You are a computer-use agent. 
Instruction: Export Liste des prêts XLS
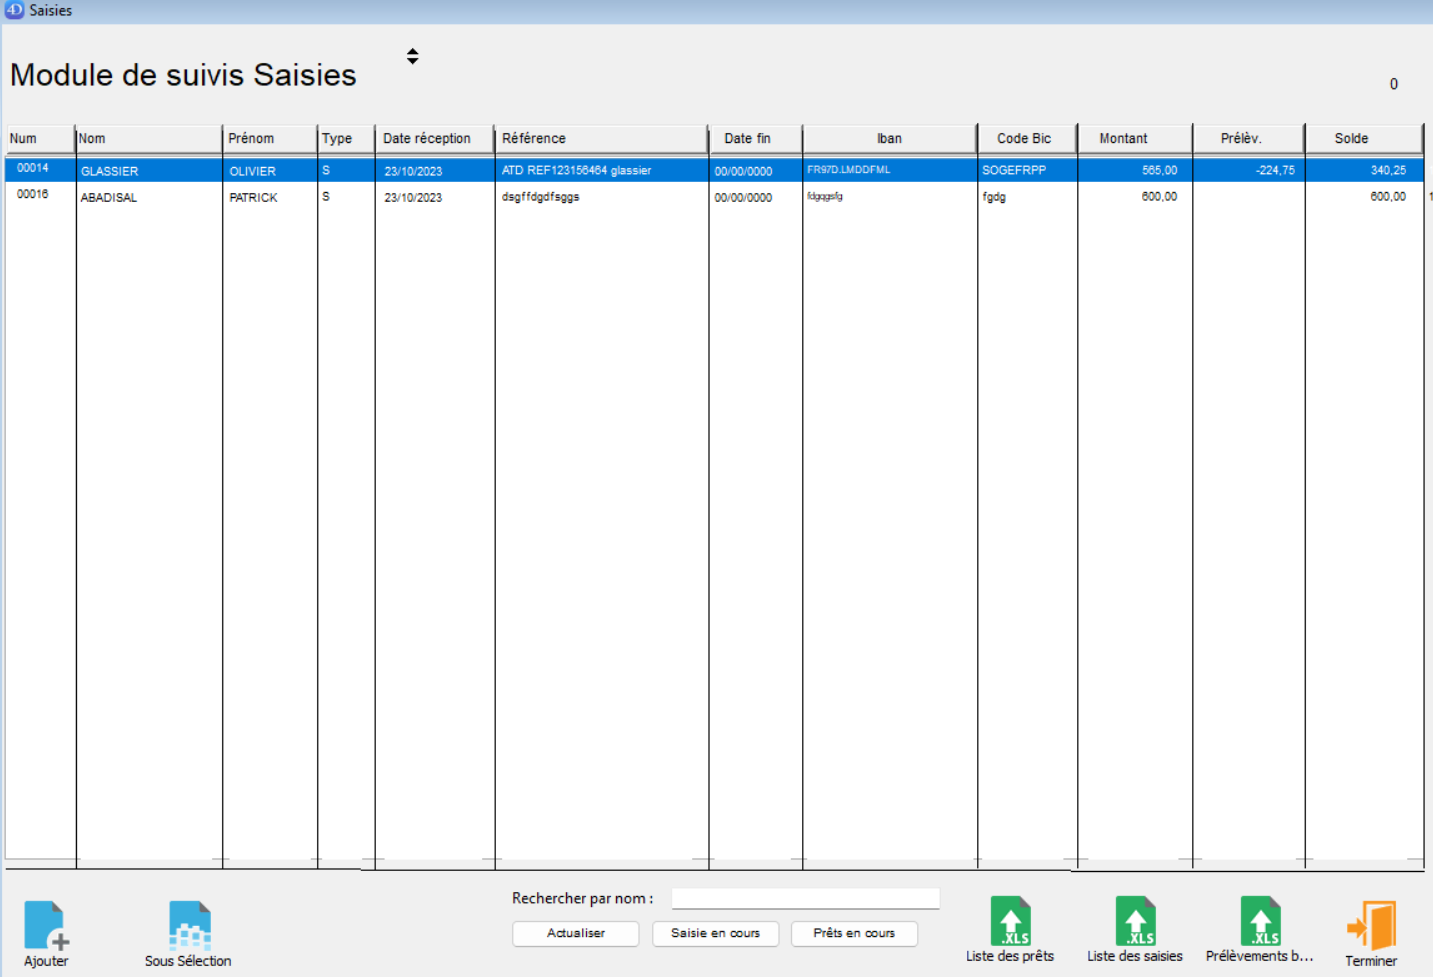(x=1010, y=921)
